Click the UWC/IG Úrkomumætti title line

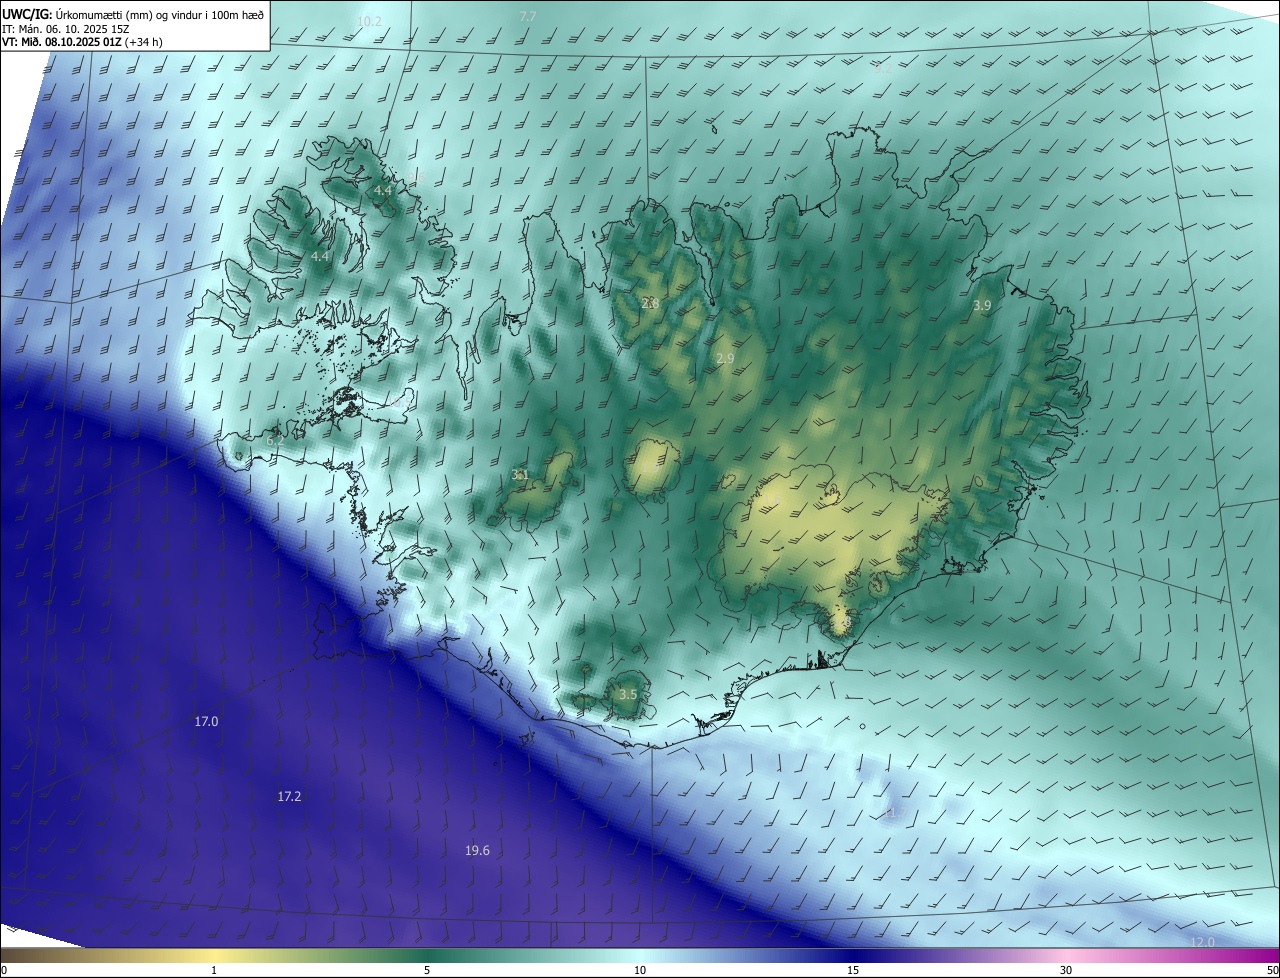133,14
